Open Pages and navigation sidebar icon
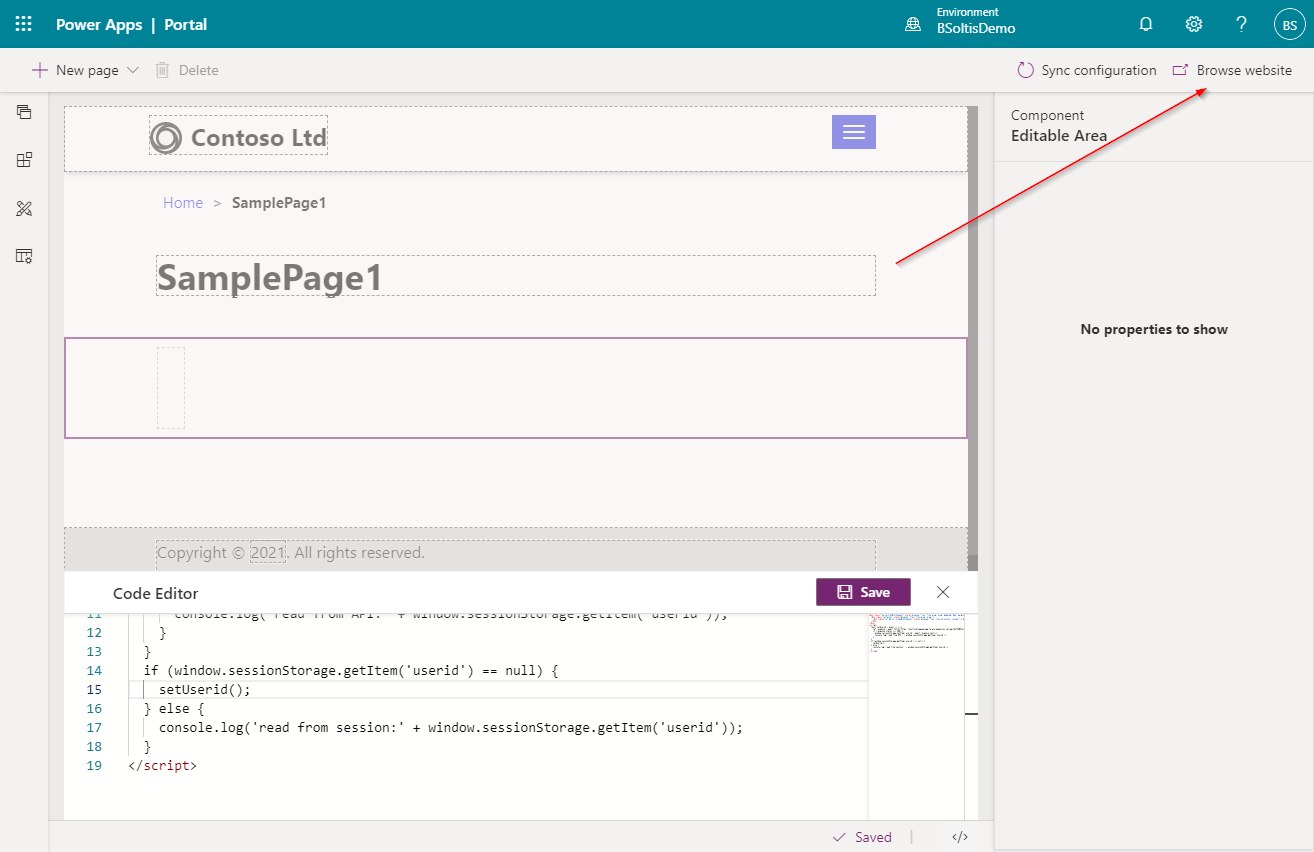1314x852 pixels. (24, 111)
